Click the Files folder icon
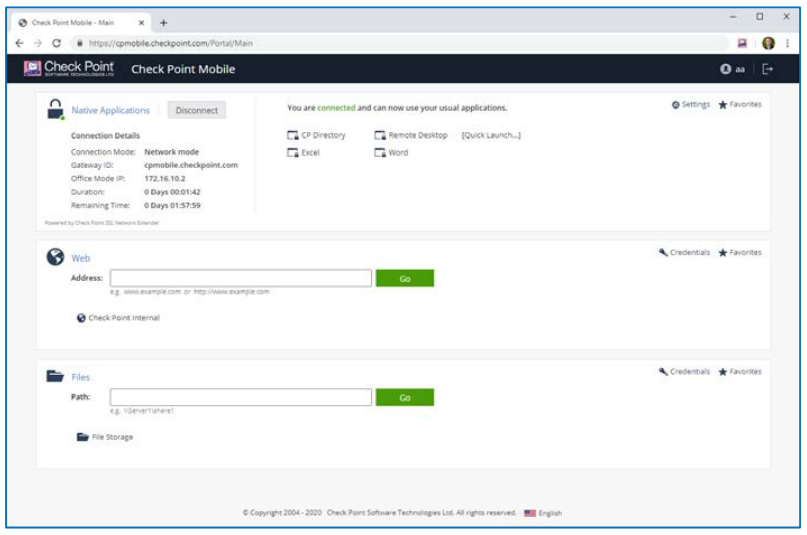This screenshot has height=535, width=807. pyautogui.click(x=55, y=376)
